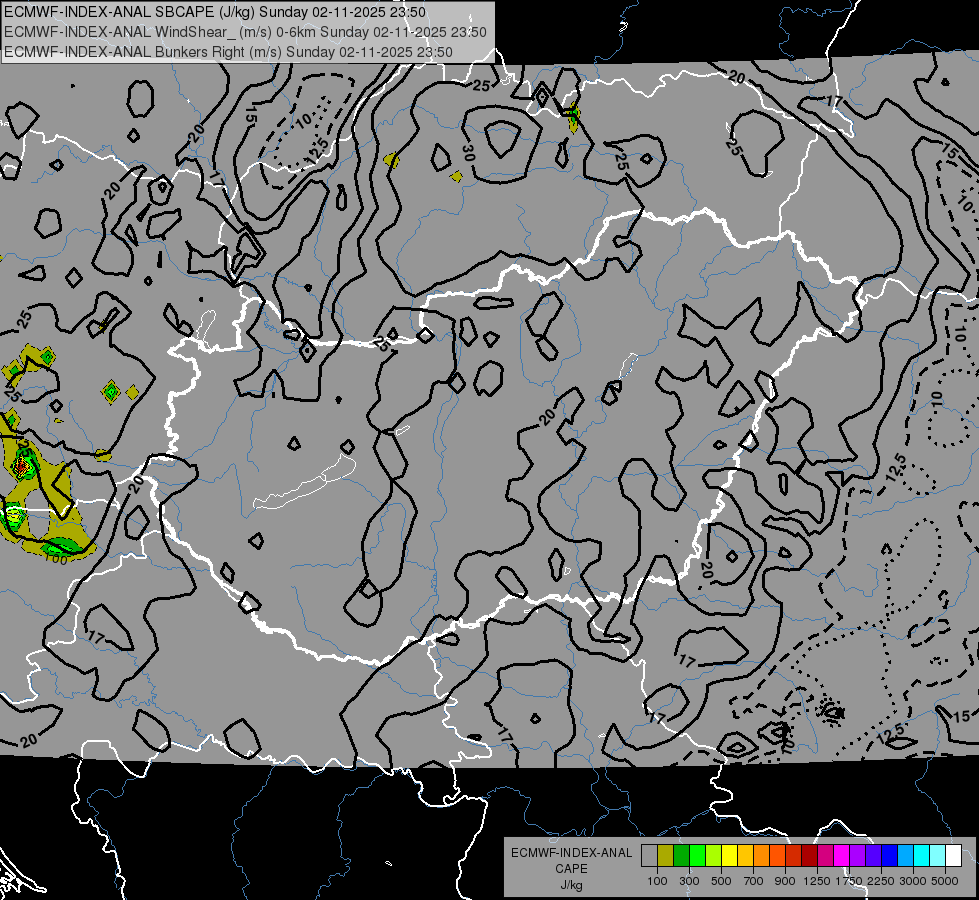Select the dark green legend swatch
This screenshot has width=979, height=900.
682,855
